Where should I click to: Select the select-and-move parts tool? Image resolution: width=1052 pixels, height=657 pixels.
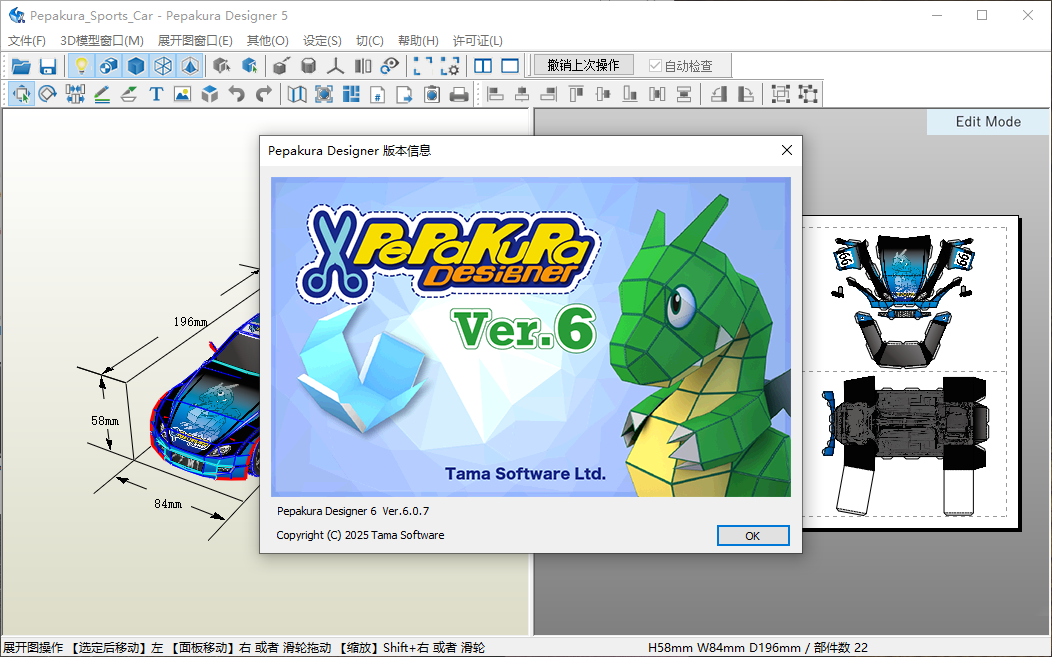coord(21,94)
